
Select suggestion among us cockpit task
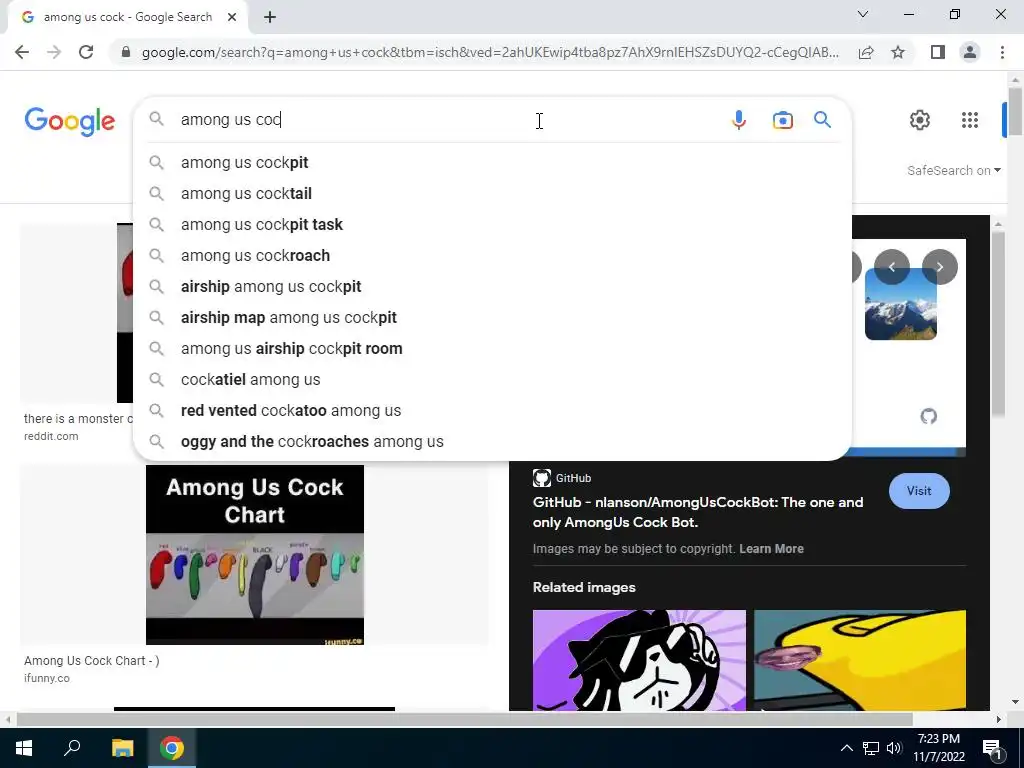tap(492, 225)
